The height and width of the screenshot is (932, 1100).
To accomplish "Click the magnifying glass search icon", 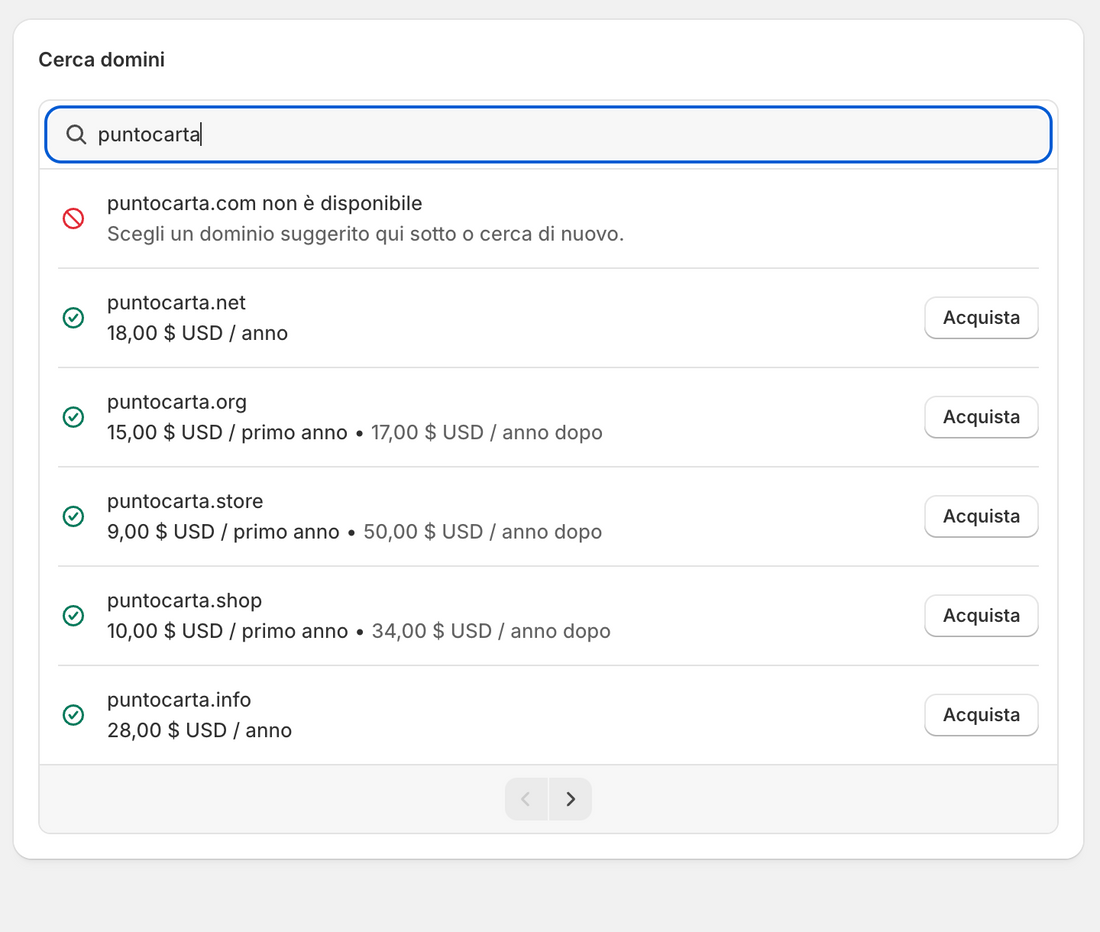I will (x=76, y=135).
